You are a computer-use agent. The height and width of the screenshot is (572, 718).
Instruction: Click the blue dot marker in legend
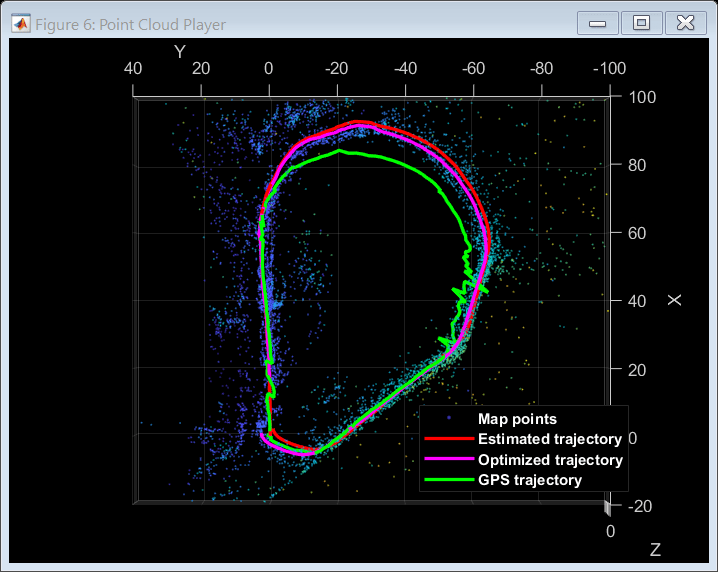click(449, 419)
